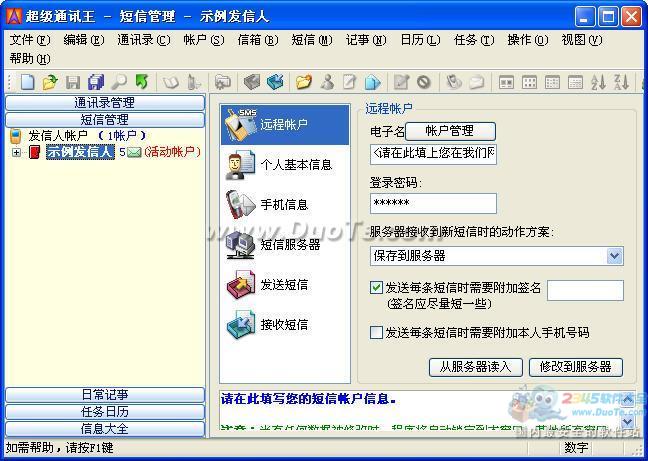Toggle 发送每条短信时需要附加签名 checkbox

coord(376,287)
